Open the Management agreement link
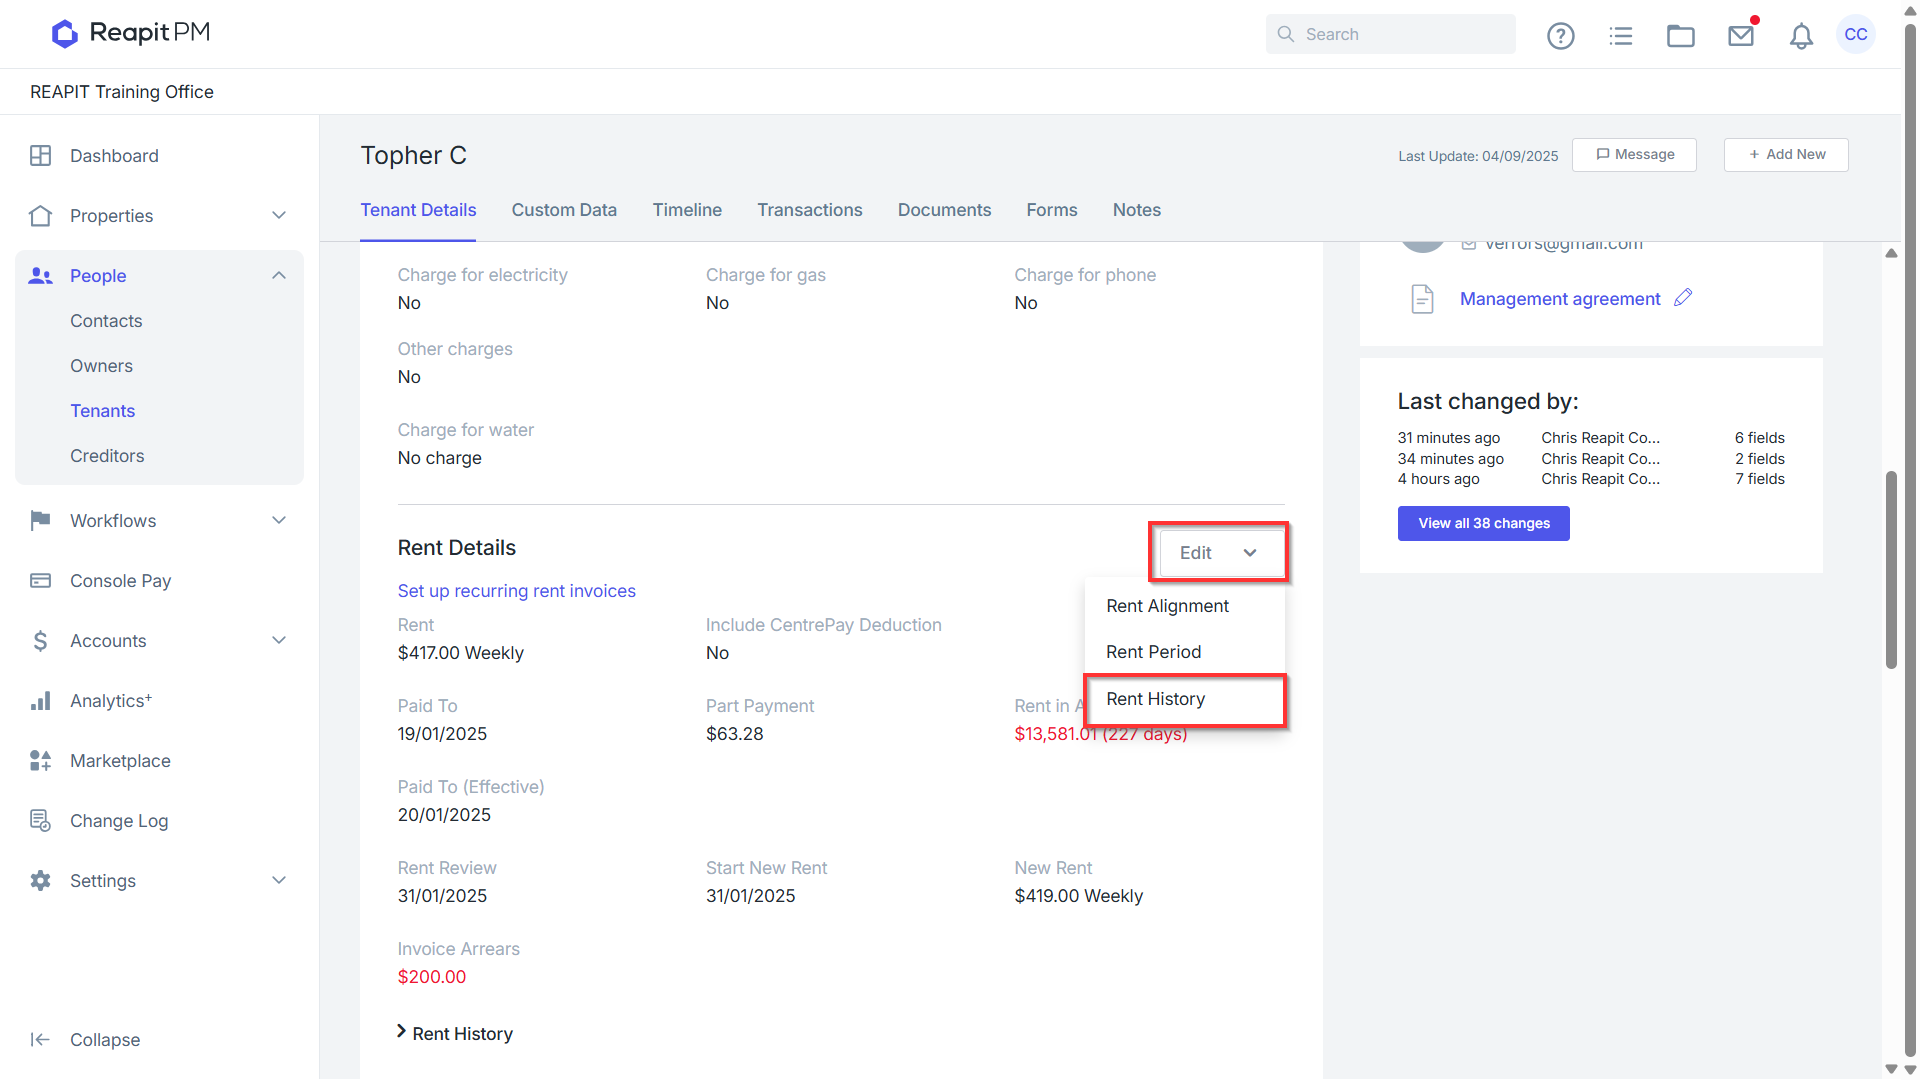This screenshot has width=1920, height=1080. (1560, 299)
